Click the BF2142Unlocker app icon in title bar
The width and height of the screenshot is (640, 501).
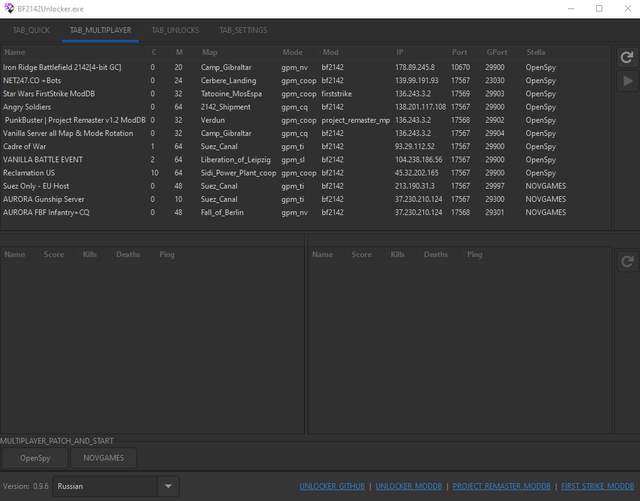coord(9,8)
